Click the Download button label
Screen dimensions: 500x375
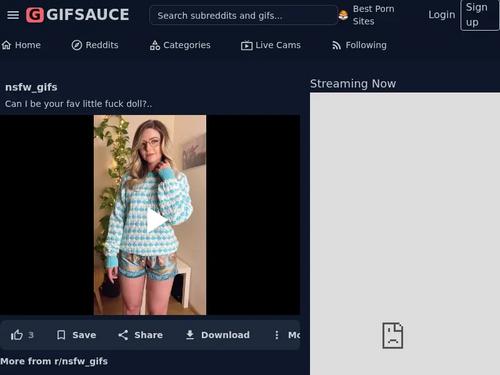click(225, 335)
